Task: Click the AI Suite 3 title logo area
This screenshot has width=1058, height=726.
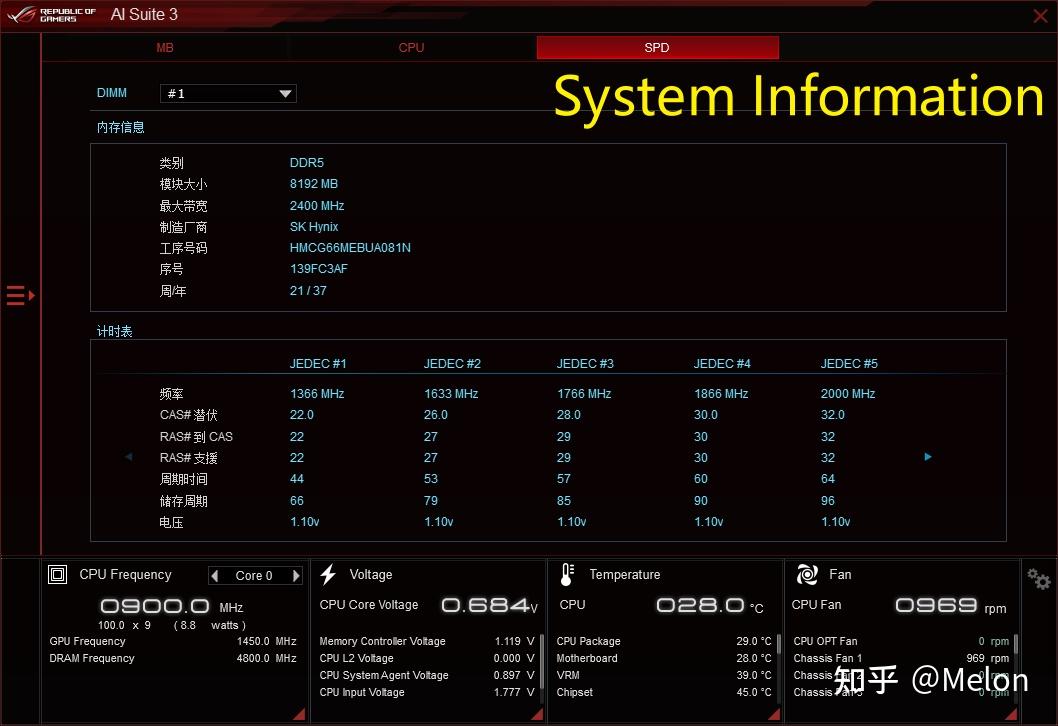Action: 143,15
